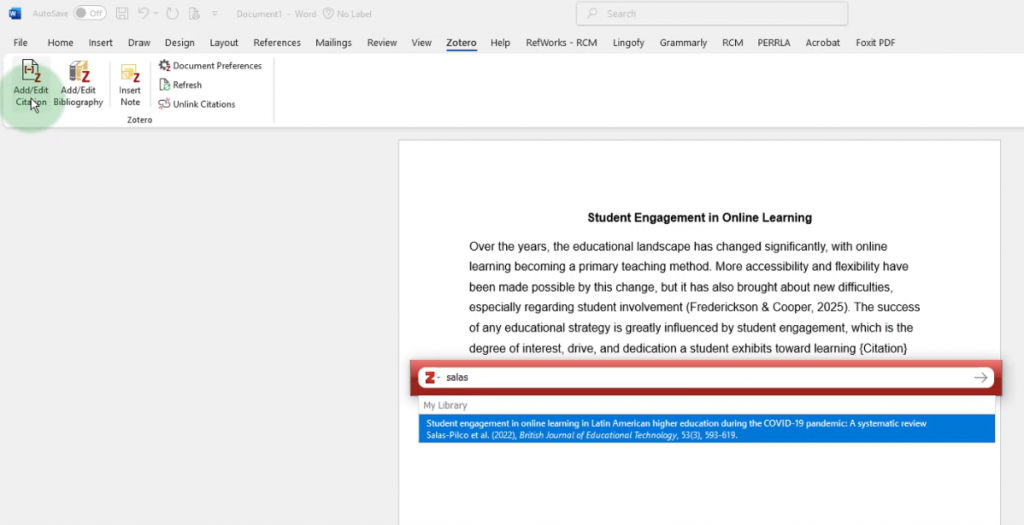Switch to the References tab
Screen dimensions: 1024x525
click(x=277, y=43)
